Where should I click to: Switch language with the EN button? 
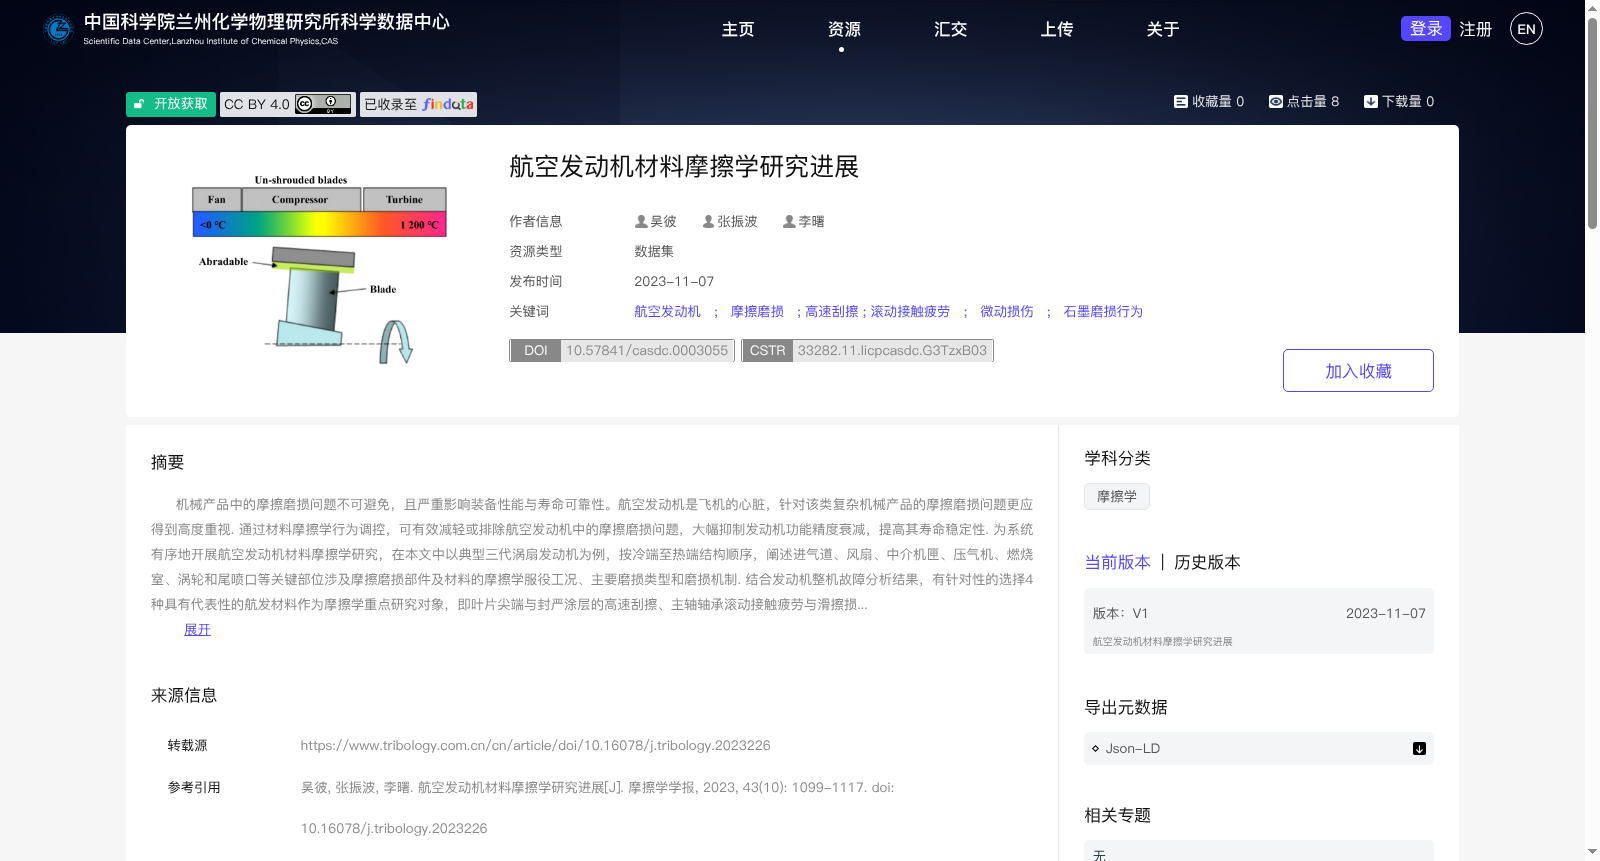pos(1526,29)
